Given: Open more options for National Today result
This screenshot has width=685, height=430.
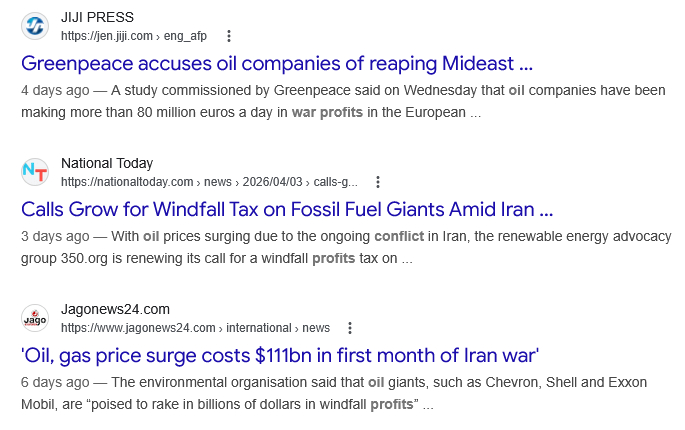Looking at the screenshot, I should (378, 182).
